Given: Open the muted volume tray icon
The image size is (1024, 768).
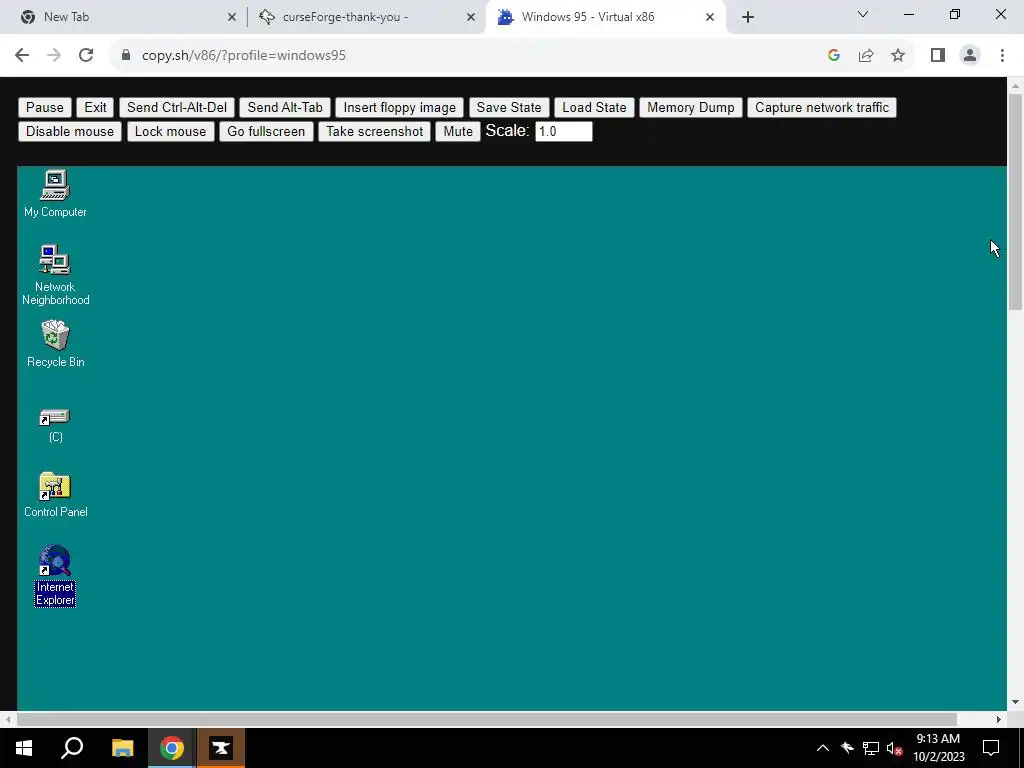Looking at the screenshot, I should click(x=895, y=748).
